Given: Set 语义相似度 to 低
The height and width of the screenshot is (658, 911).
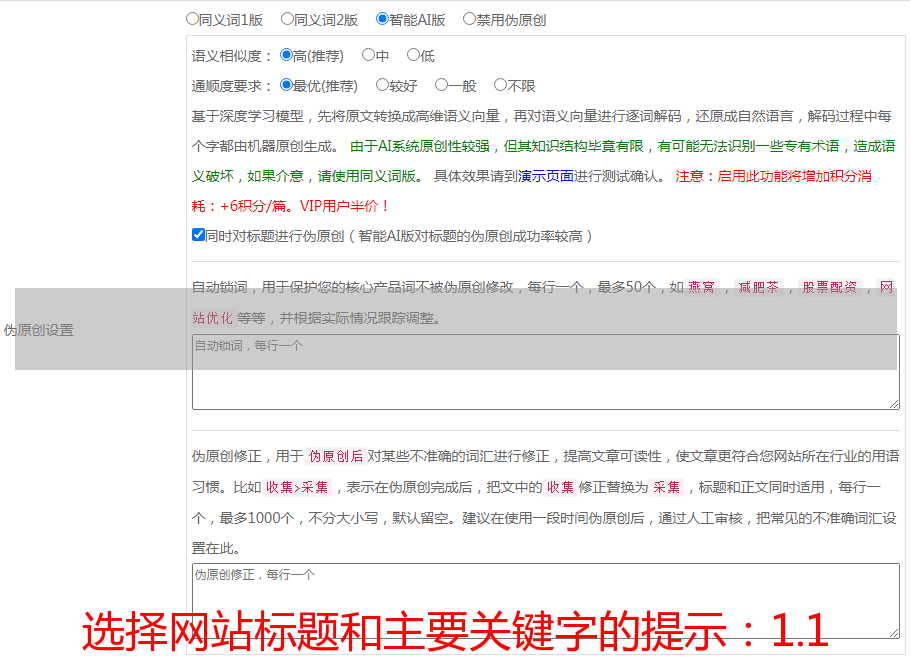Looking at the screenshot, I should [413, 55].
